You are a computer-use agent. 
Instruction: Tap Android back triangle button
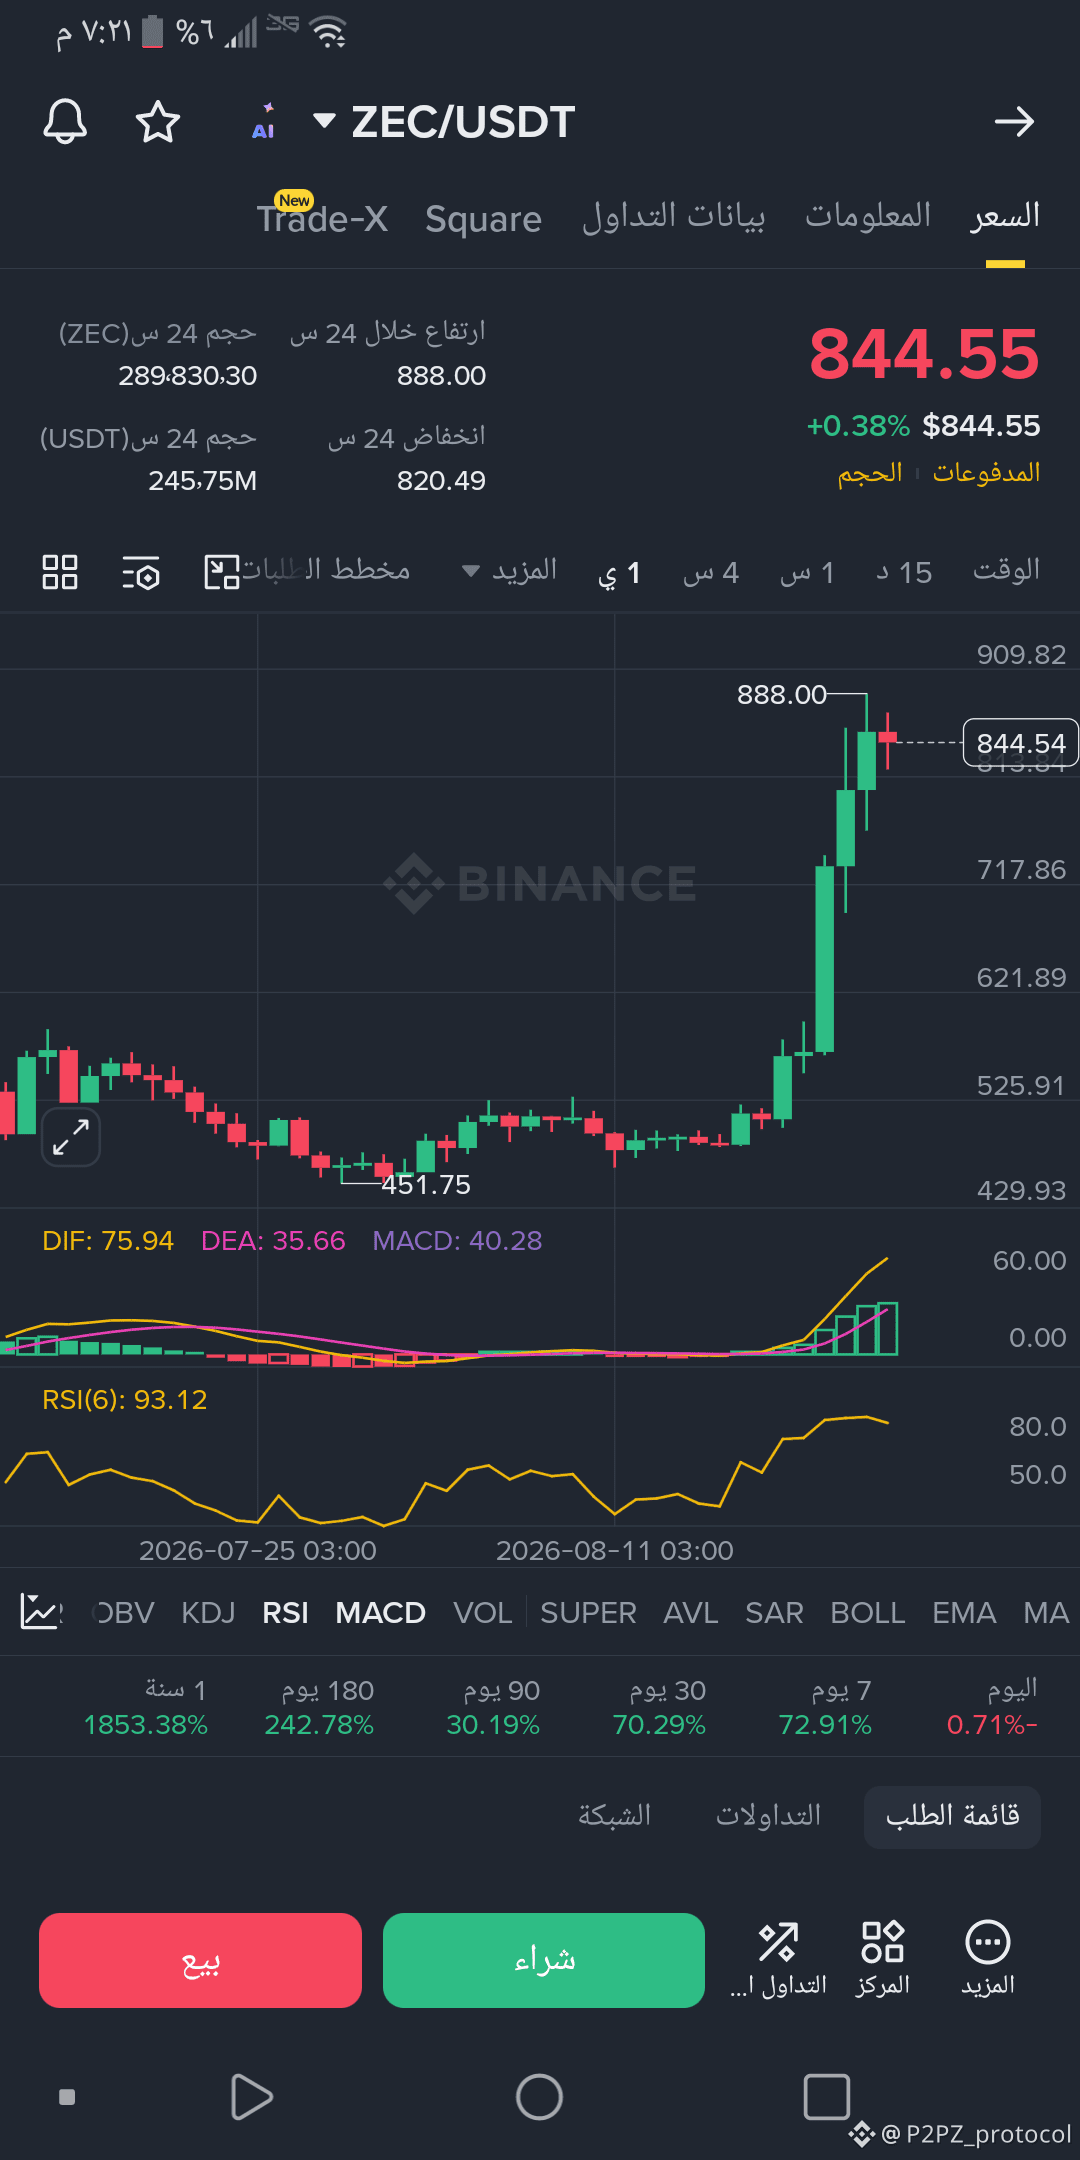point(251,2097)
